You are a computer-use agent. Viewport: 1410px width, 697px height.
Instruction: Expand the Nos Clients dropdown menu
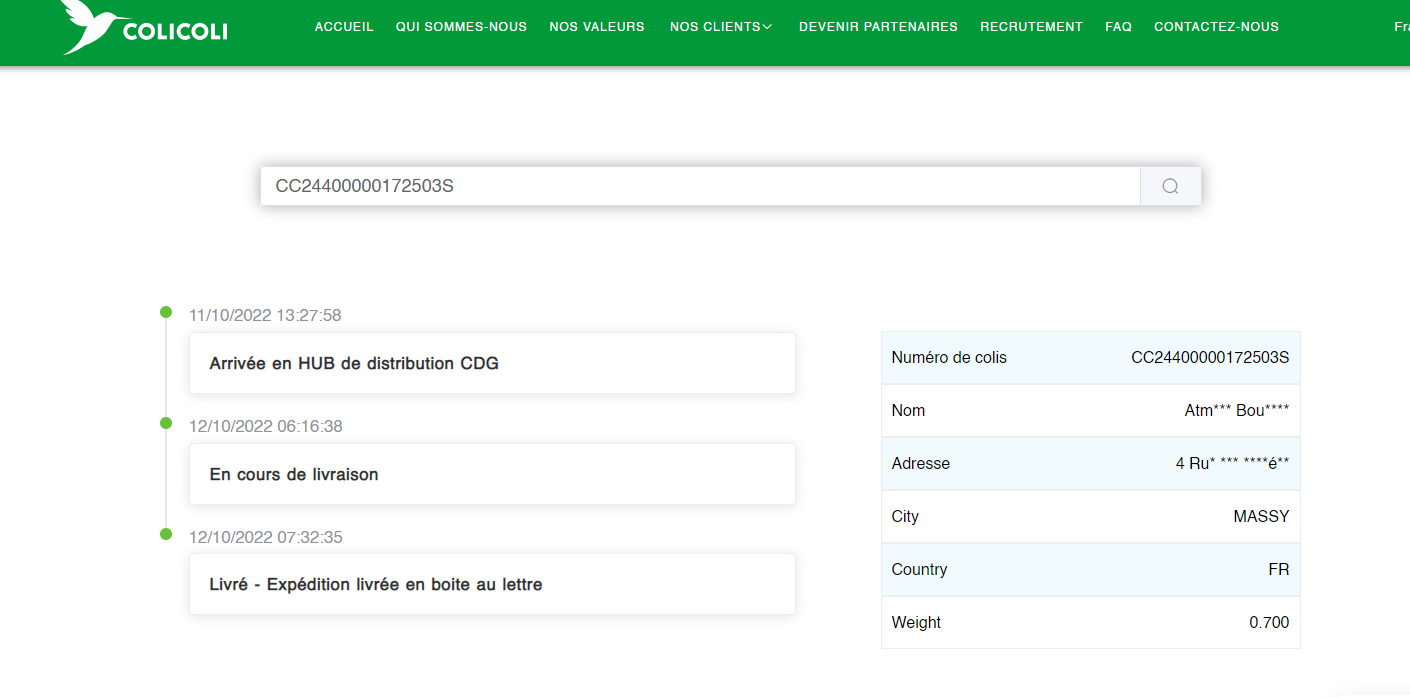click(x=721, y=27)
